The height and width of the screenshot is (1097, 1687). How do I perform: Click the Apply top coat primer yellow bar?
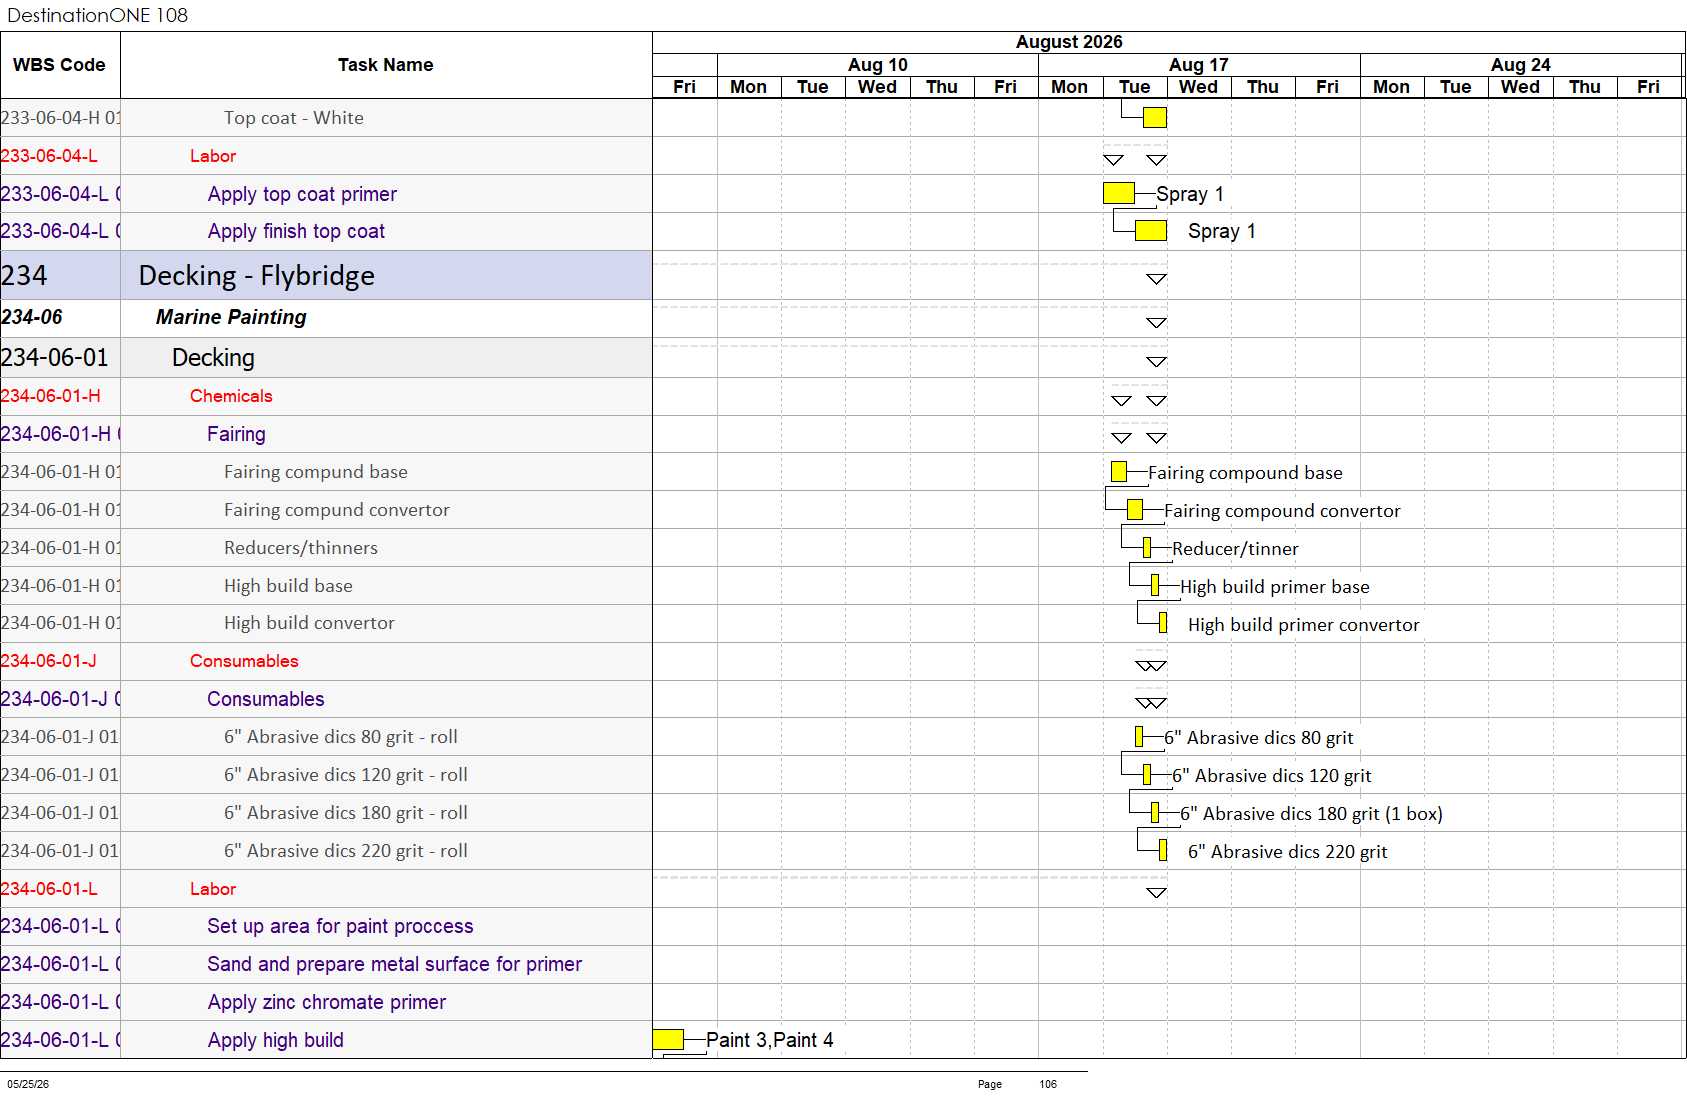click(1119, 193)
